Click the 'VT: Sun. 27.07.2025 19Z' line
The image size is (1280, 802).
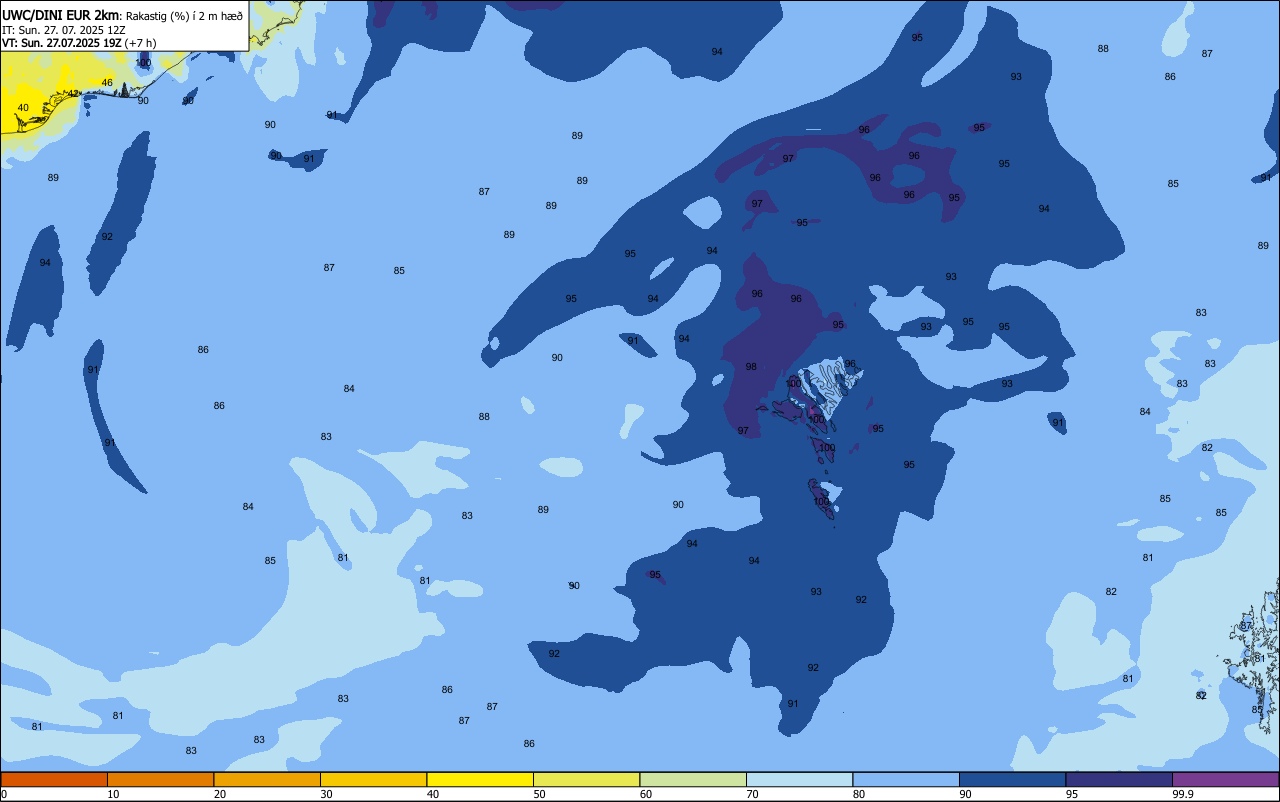coord(61,42)
